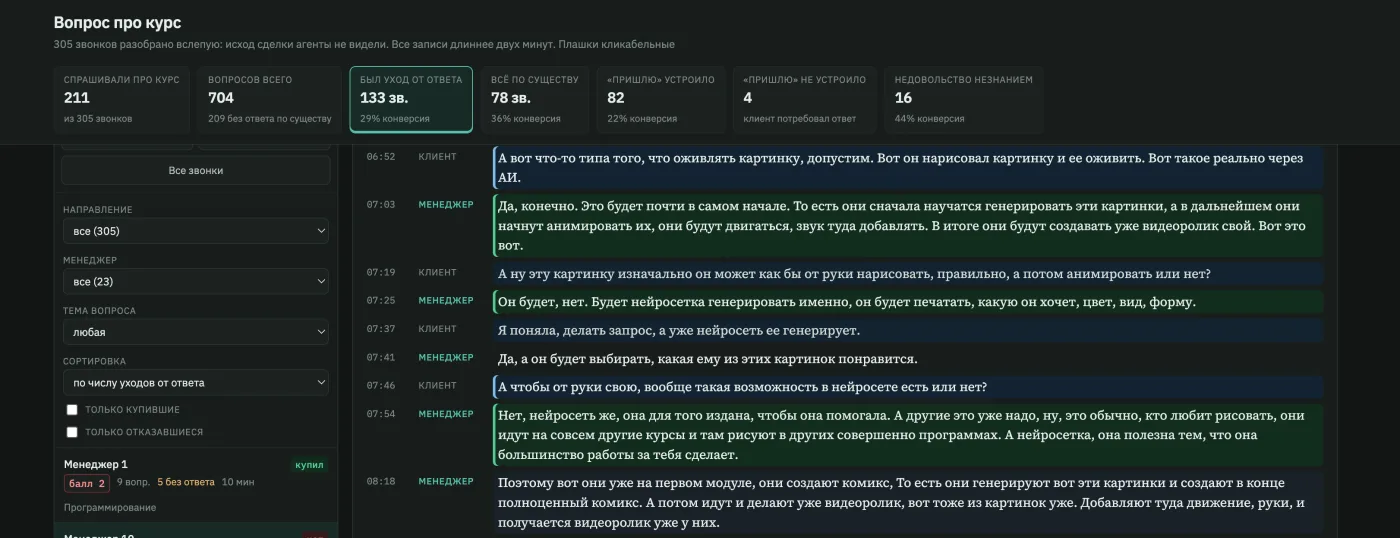This screenshot has height=538, width=1400.
Task: Open the Направление dropdown showing все (305)
Action: coord(196,231)
